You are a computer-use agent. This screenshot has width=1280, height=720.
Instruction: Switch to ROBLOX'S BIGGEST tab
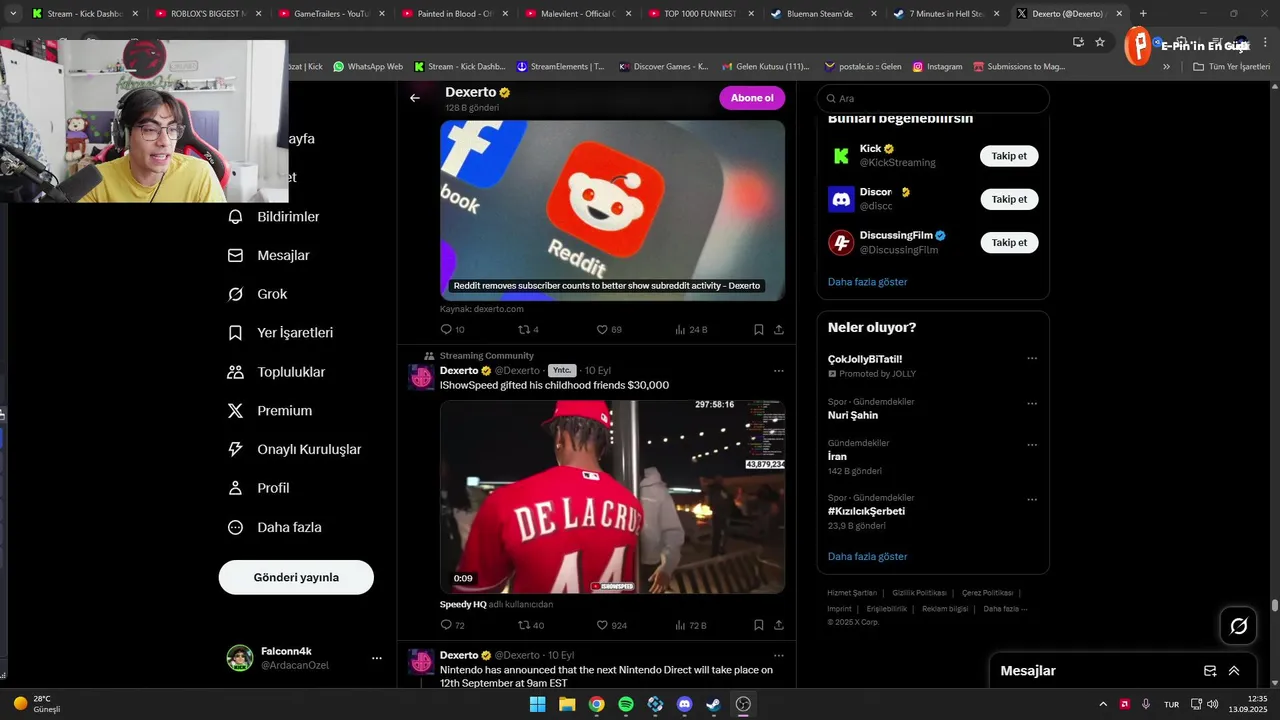pyautogui.click(x=208, y=14)
